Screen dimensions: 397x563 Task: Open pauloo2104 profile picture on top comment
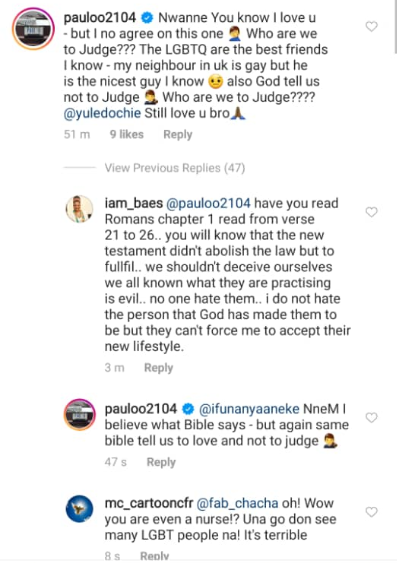[x=33, y=28]
